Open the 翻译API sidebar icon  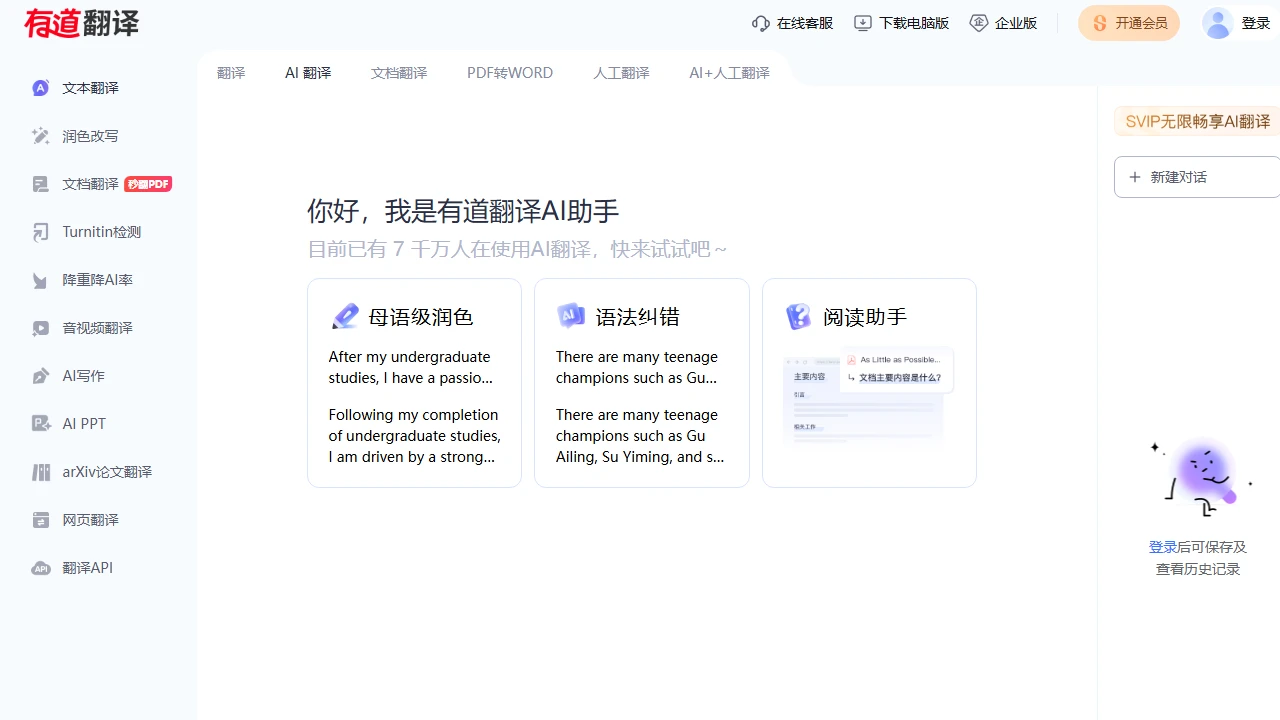(41, 568)
